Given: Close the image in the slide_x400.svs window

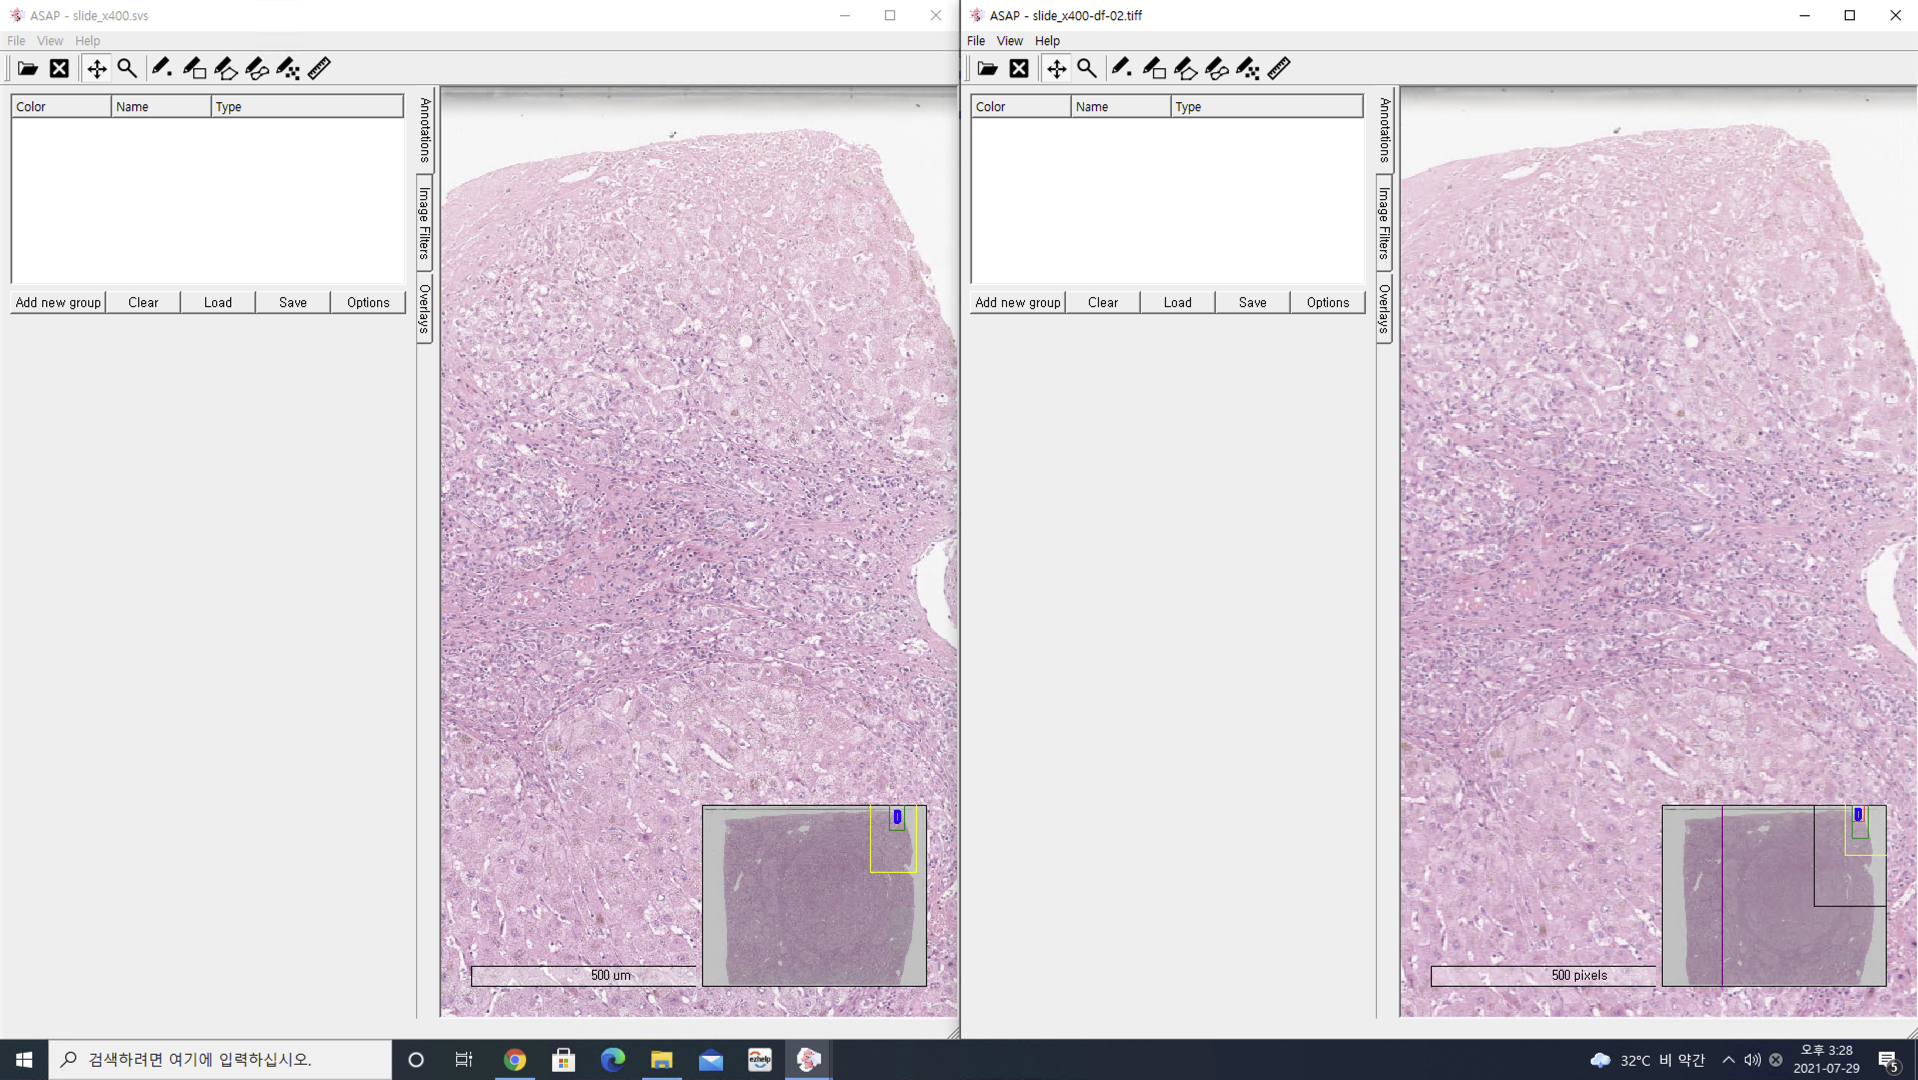Looking at the screenshot, I should [x=60, y=69].
